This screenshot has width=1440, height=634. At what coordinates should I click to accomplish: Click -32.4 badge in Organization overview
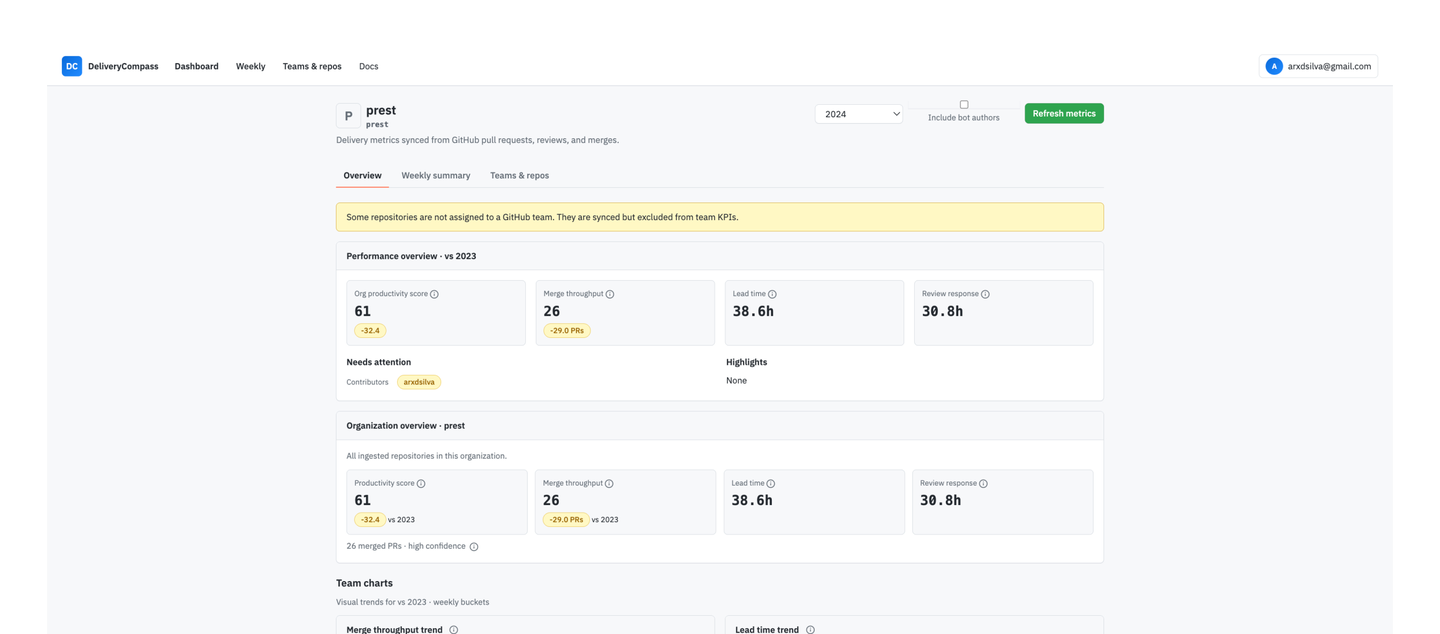(370, 520)
